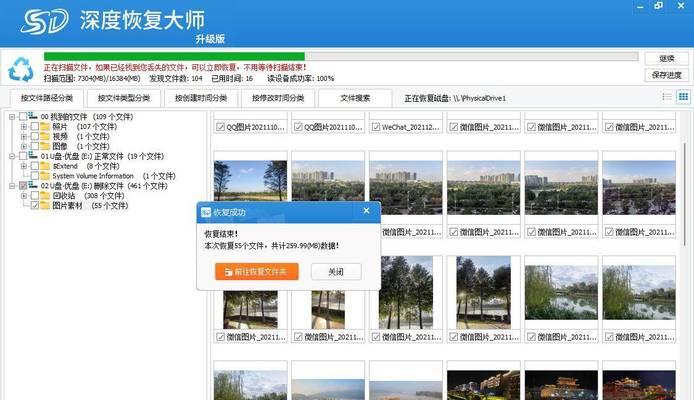Close the 恢复成功 dialog with X

(366, 211)
